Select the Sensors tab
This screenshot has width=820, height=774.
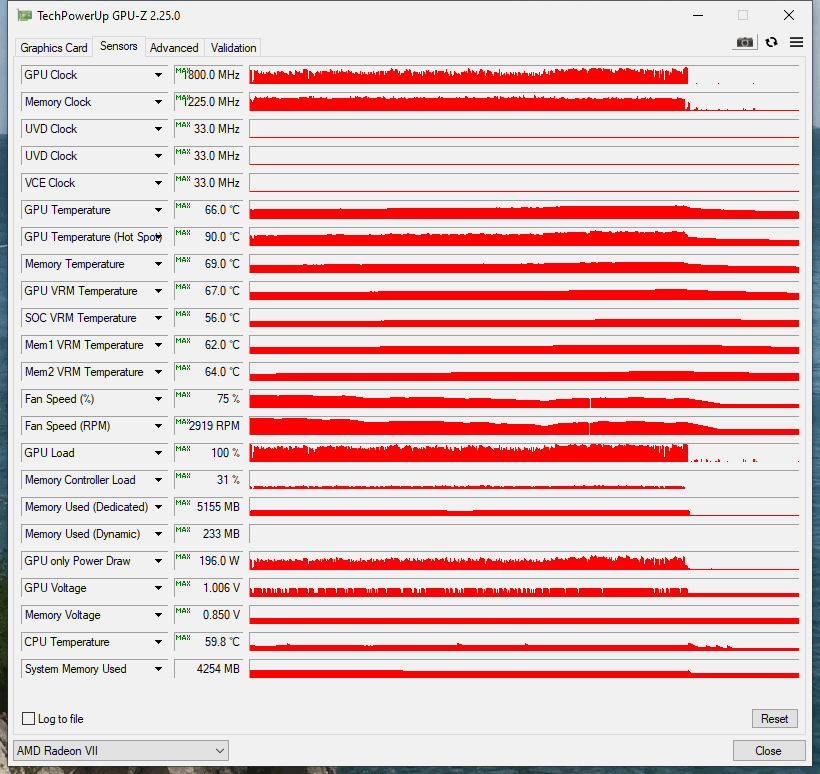(119, 46)
